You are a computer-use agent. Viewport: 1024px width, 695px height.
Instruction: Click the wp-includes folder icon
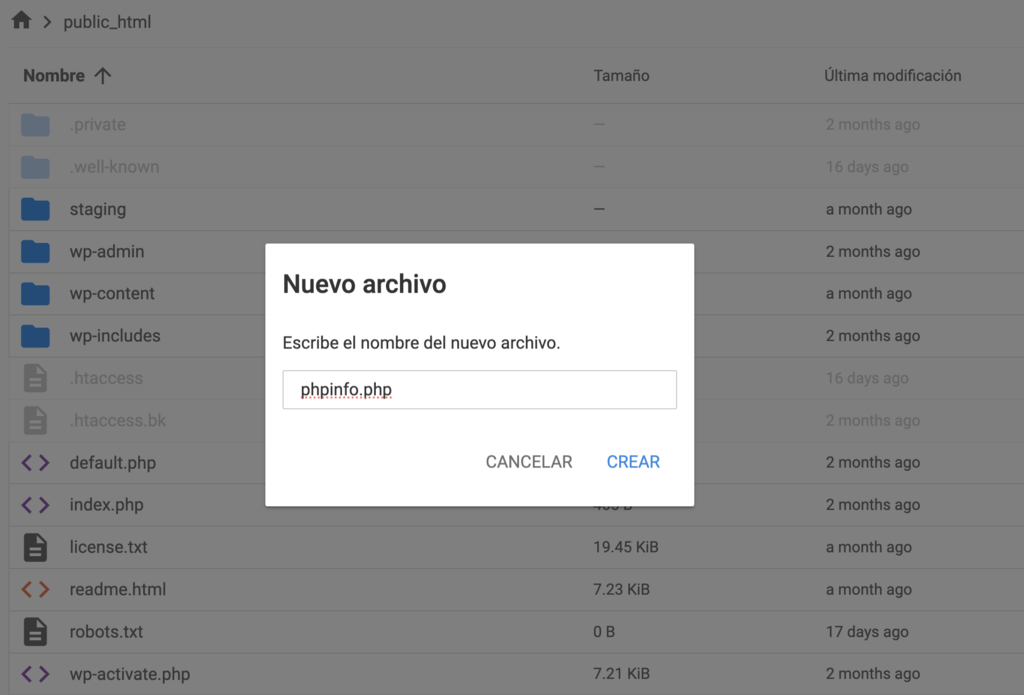(33, 336)
